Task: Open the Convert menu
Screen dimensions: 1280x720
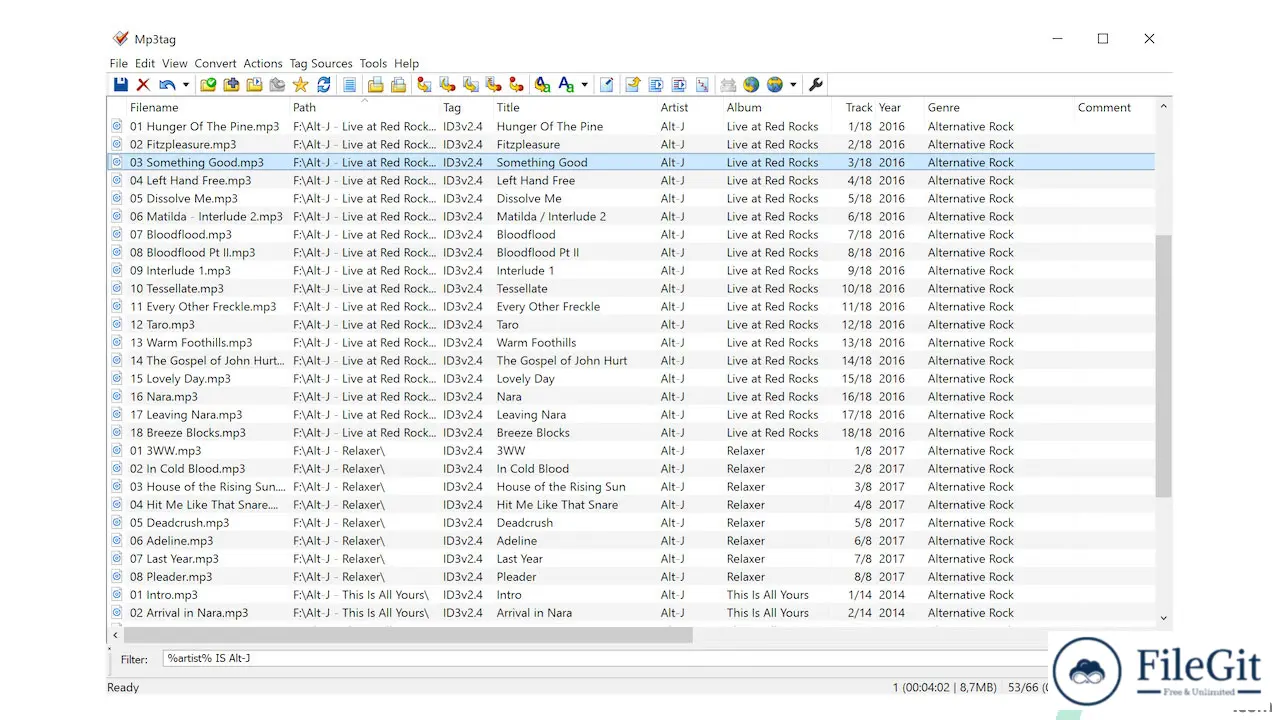Action: tap(216, 63)
